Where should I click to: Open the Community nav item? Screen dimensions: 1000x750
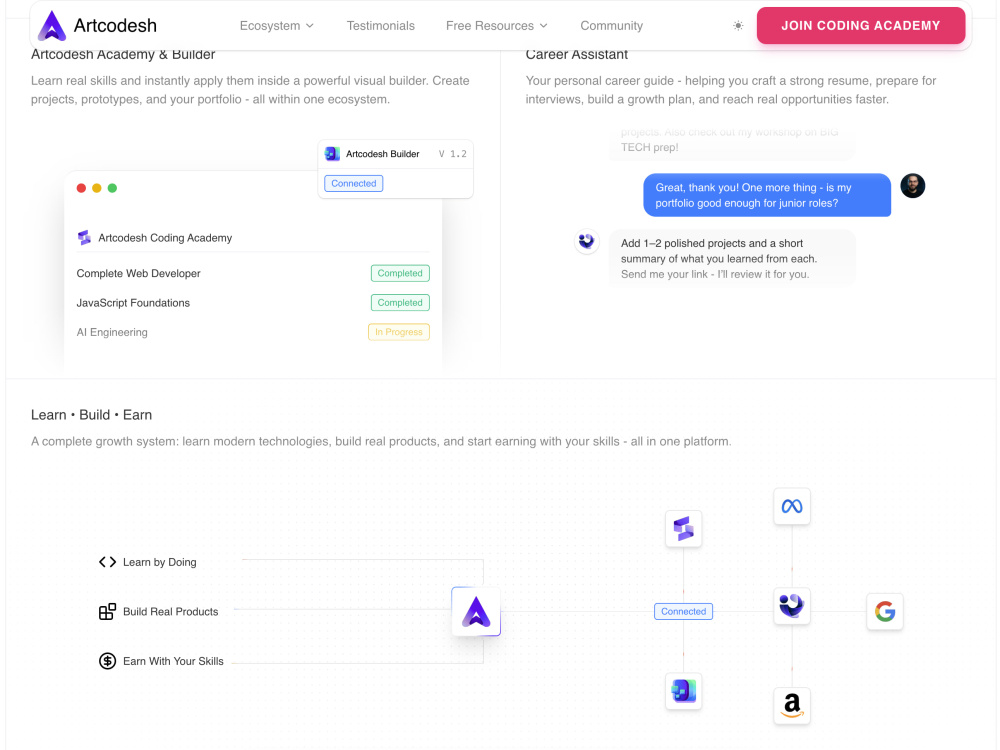coord(612,26)
